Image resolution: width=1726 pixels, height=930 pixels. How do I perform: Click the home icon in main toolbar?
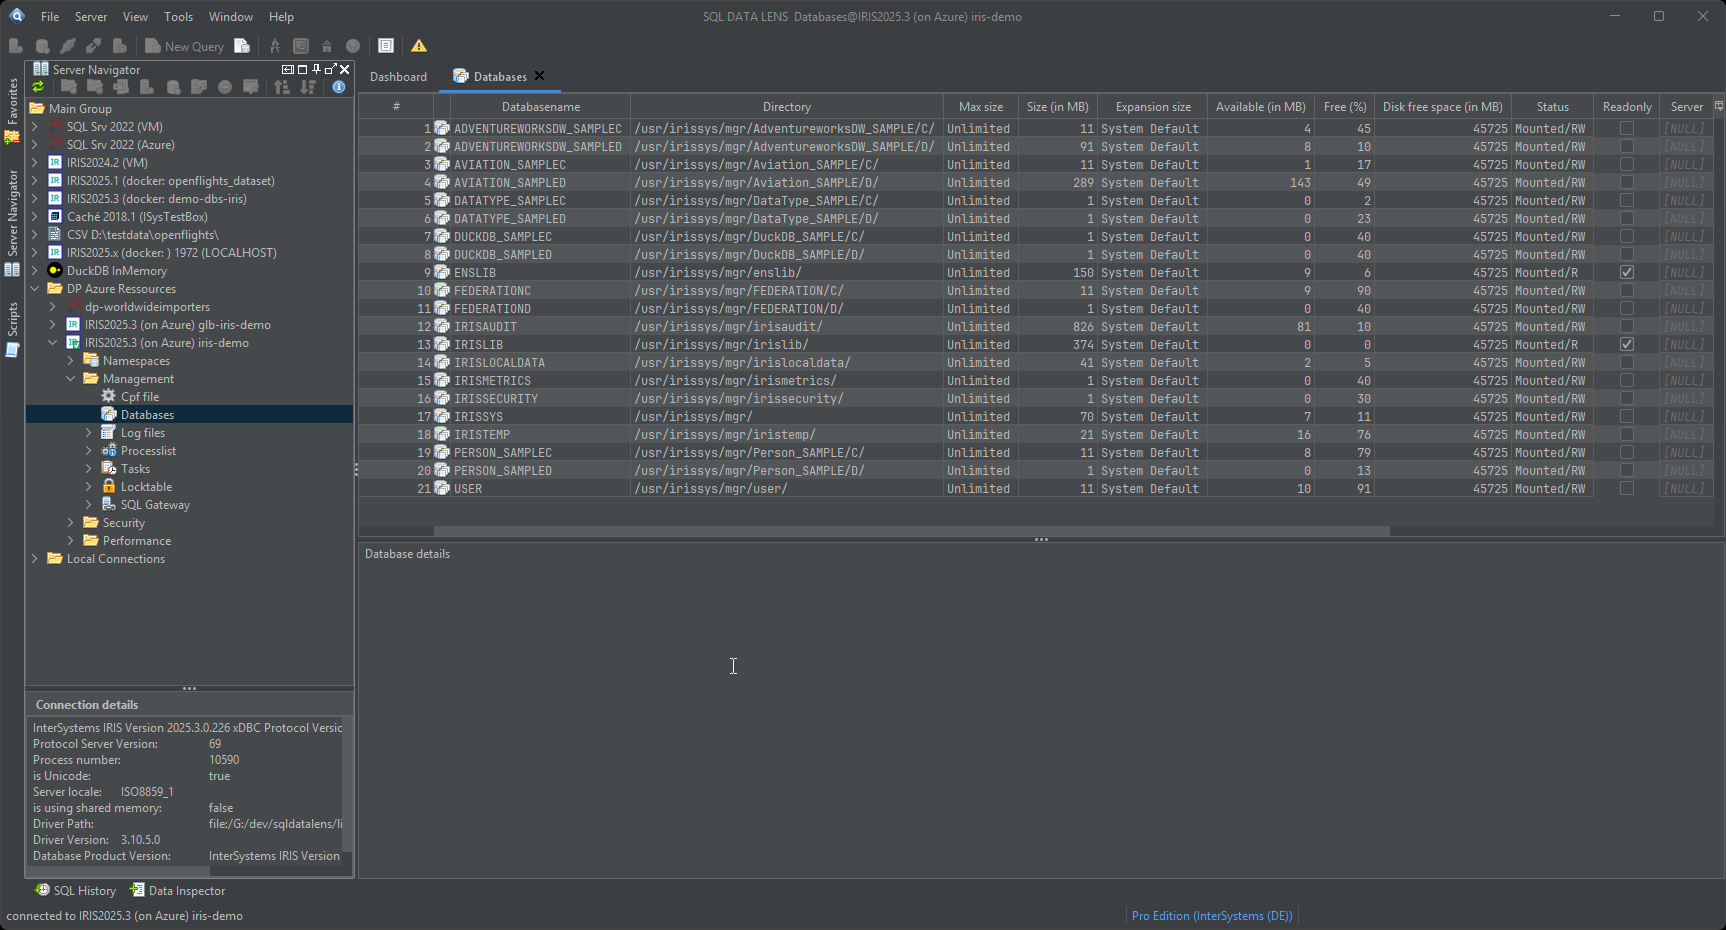click(x=327, y=46)
